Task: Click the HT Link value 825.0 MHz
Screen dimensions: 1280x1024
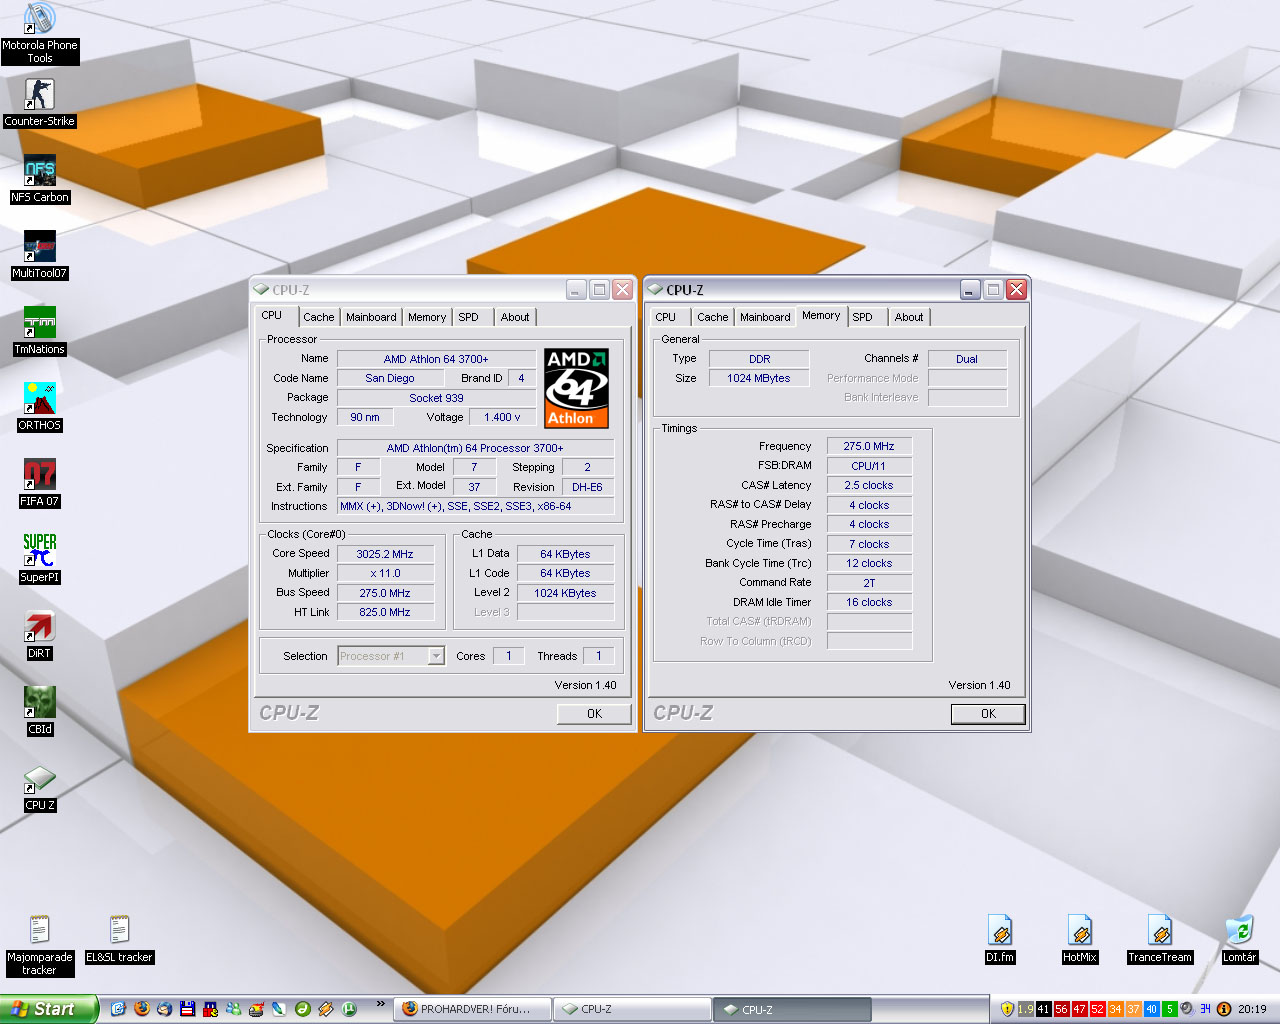Action: pyautogui.click(x=385, y=612)
